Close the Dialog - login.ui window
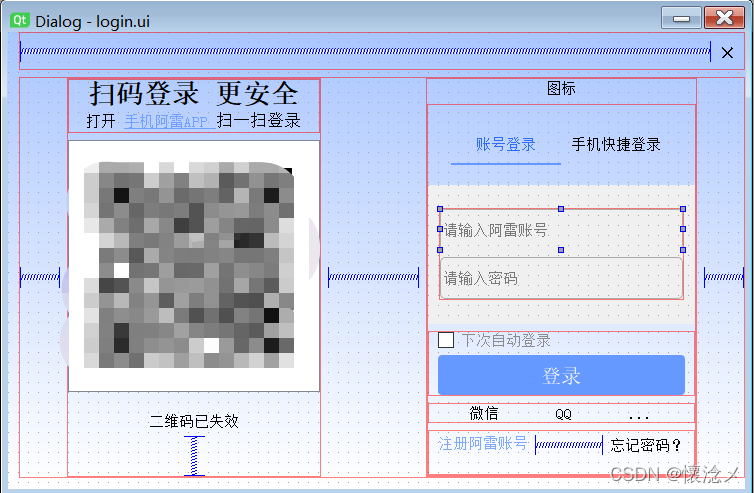Screen dimensions: 754x493 (x=724, y=18)
